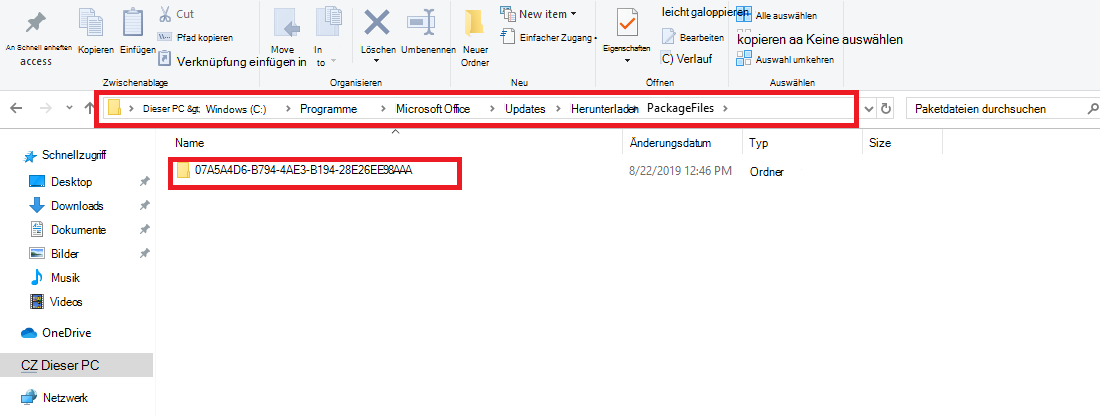Sort by Änderungsdatum column header
1100x416 pixels.
click(x=671, y=142)
